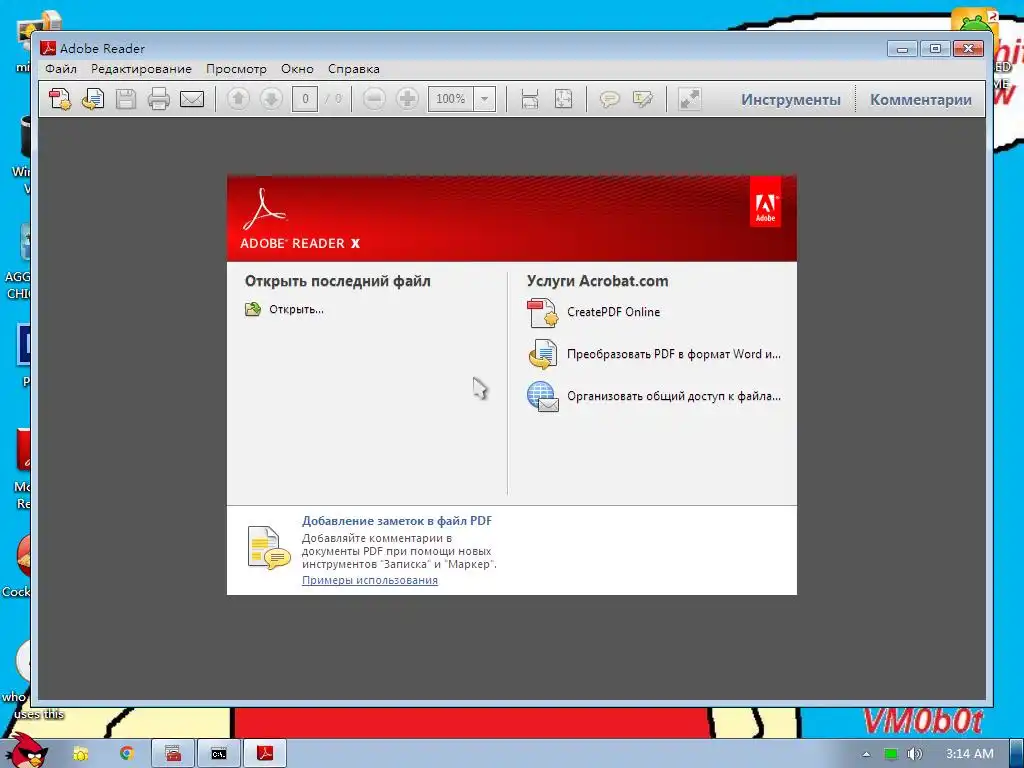The height and width of the screenshot is (768, 1024).
Task: Click the Открыть... link
Action: point(296,310)
